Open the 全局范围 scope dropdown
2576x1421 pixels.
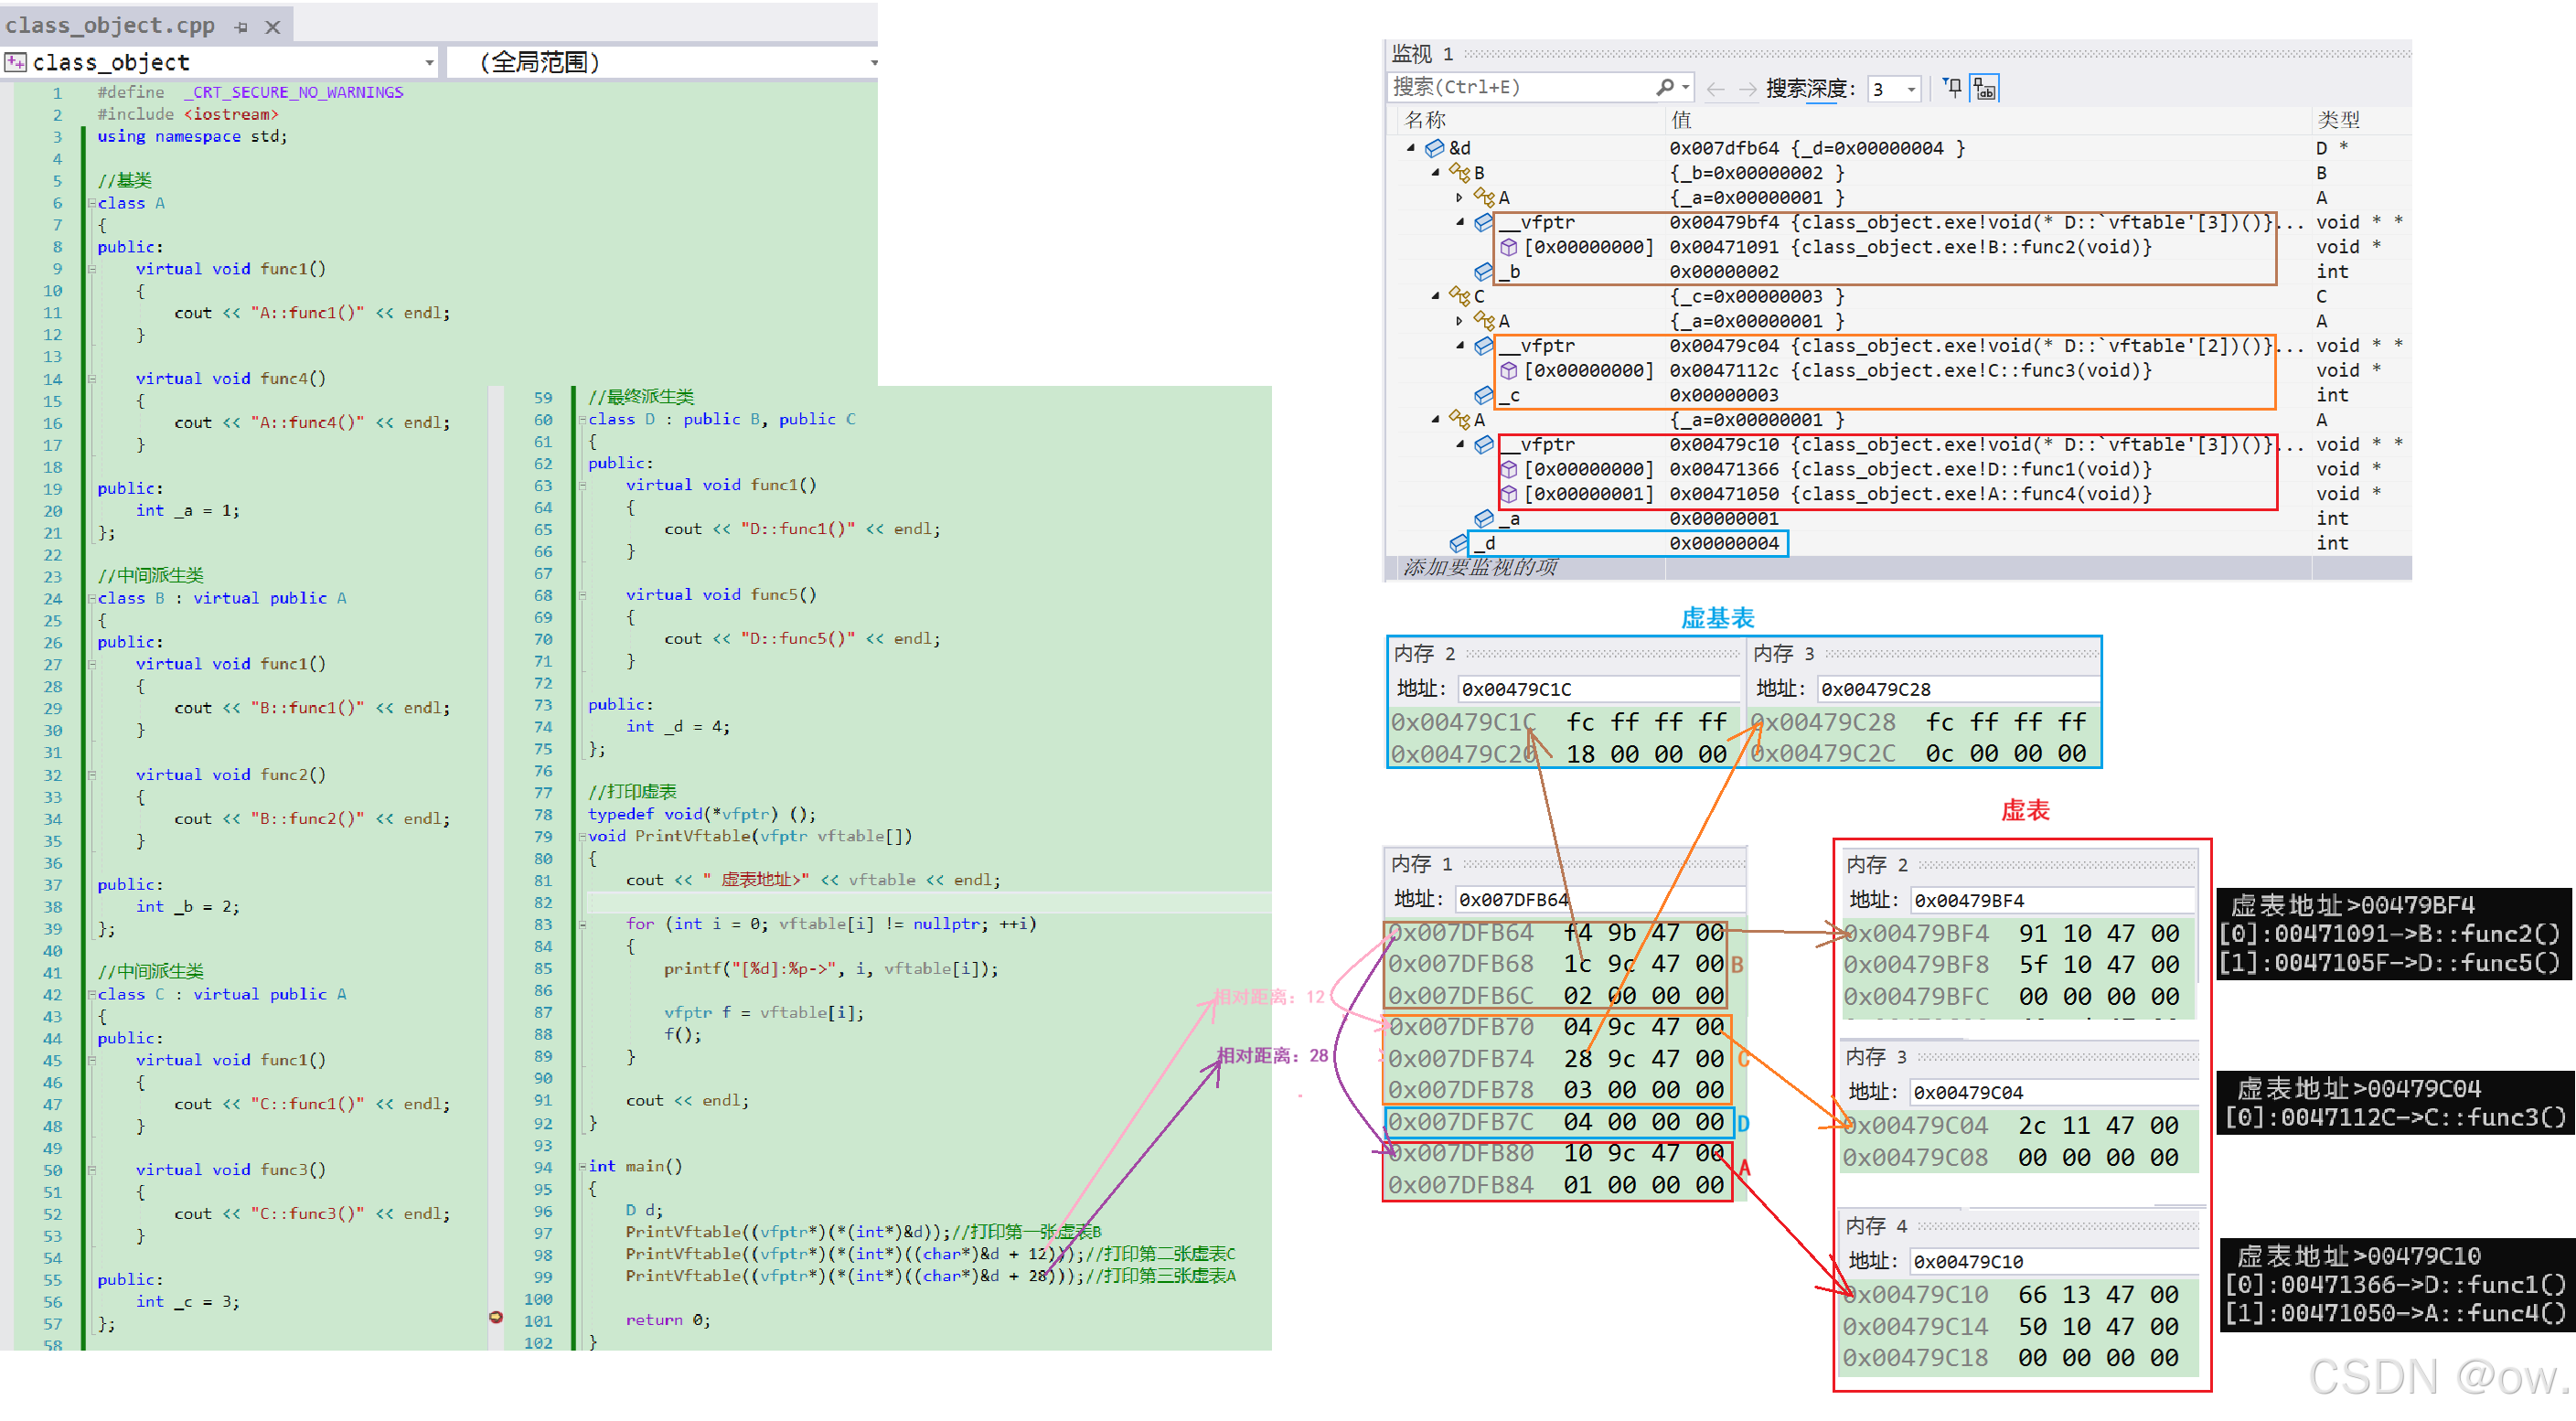[x=872, y=62]
